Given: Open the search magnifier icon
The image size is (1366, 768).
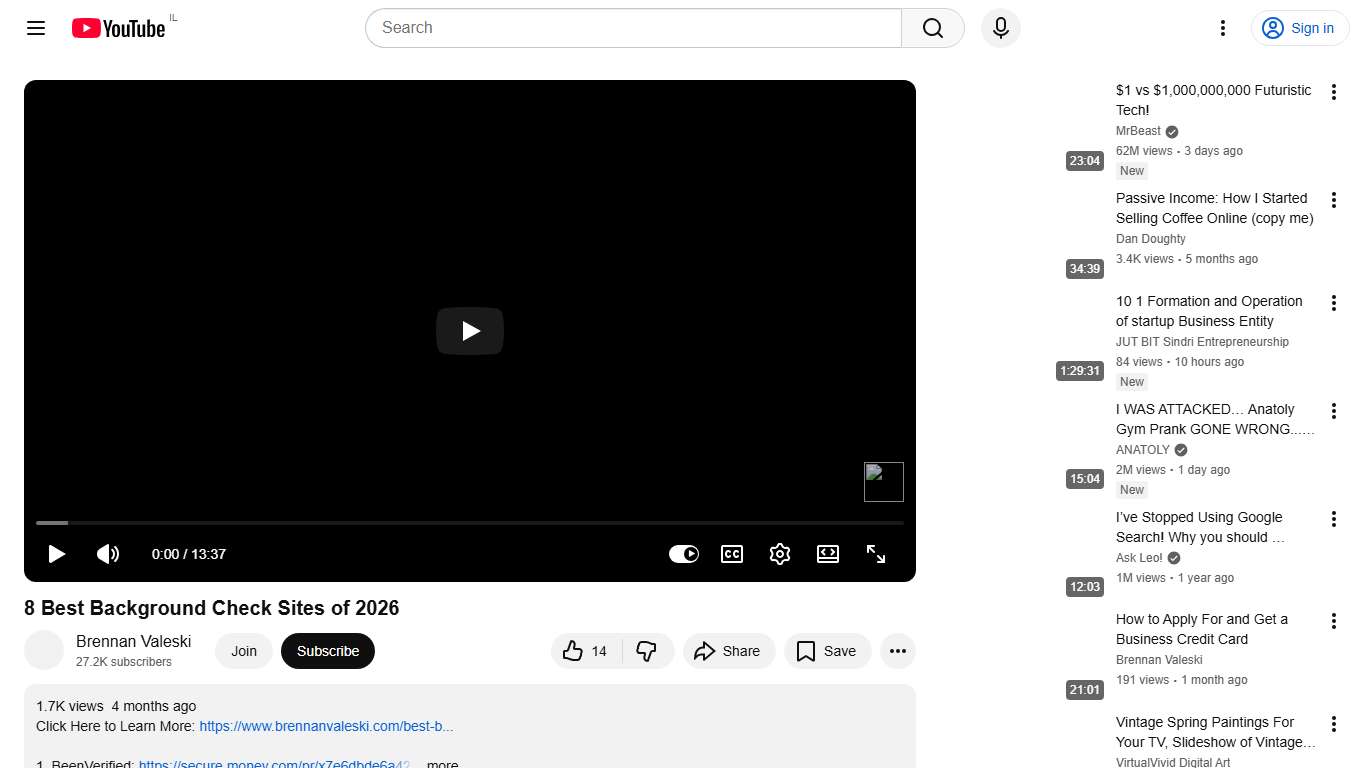Looking at the screenshot, I should click(x=931, y=28).
